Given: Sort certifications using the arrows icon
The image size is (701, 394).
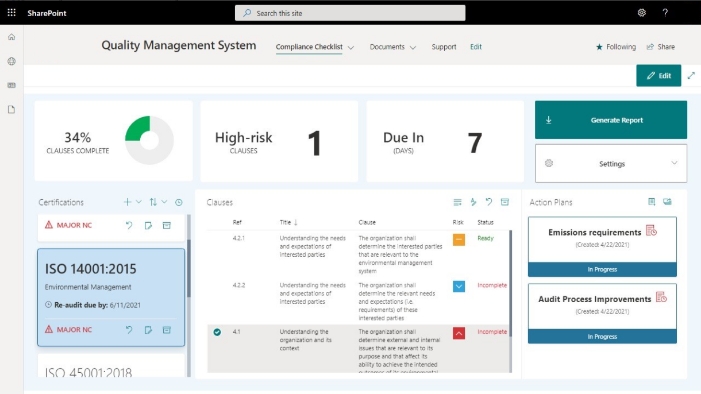Looking at the screenshot, I should coord(153,202).
